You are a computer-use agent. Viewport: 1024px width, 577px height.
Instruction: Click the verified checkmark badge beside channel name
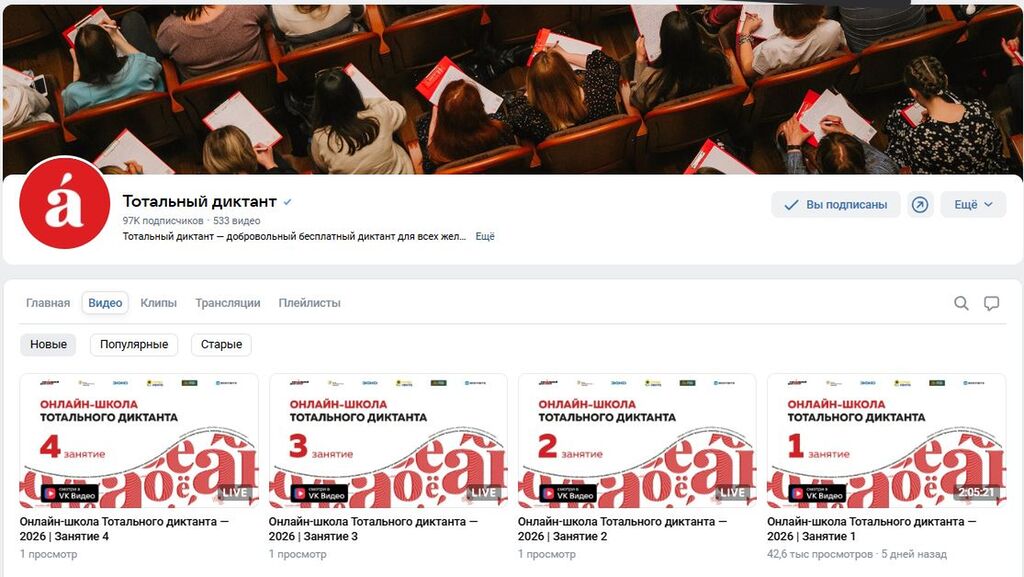(287, 202)
